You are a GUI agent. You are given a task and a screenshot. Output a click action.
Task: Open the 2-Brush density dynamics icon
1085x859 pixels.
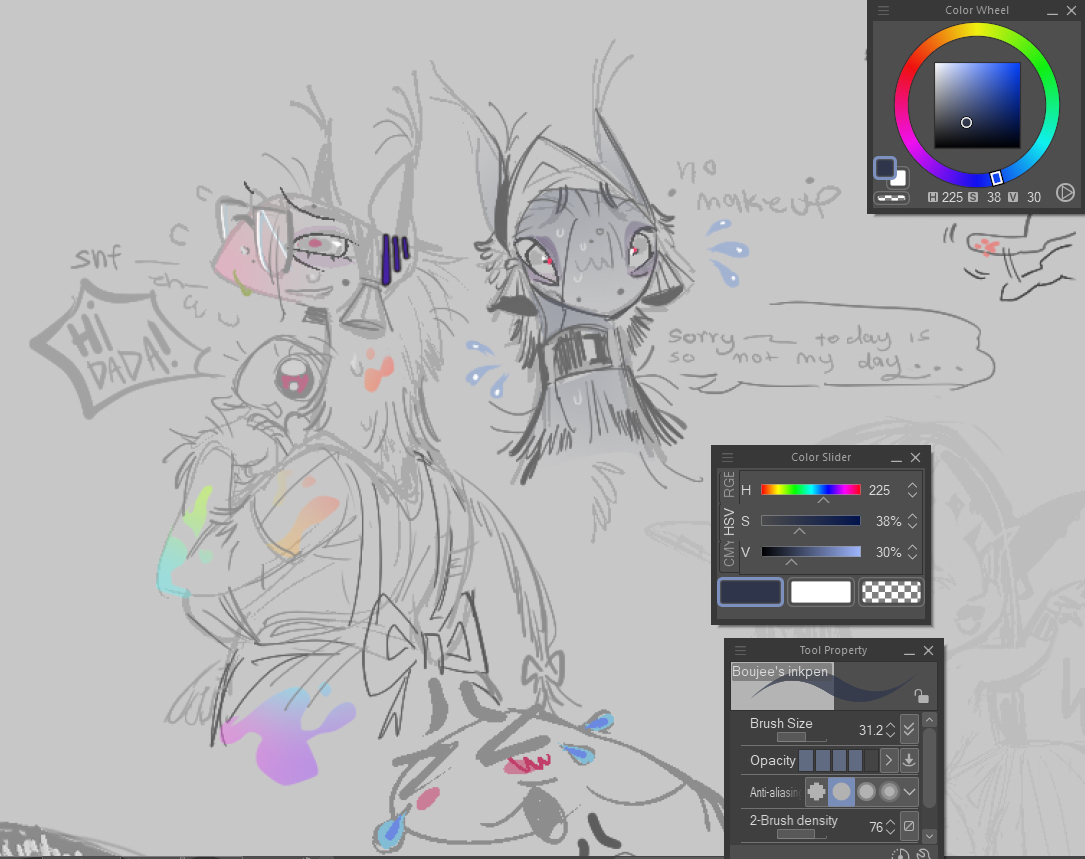coord(909,826)
